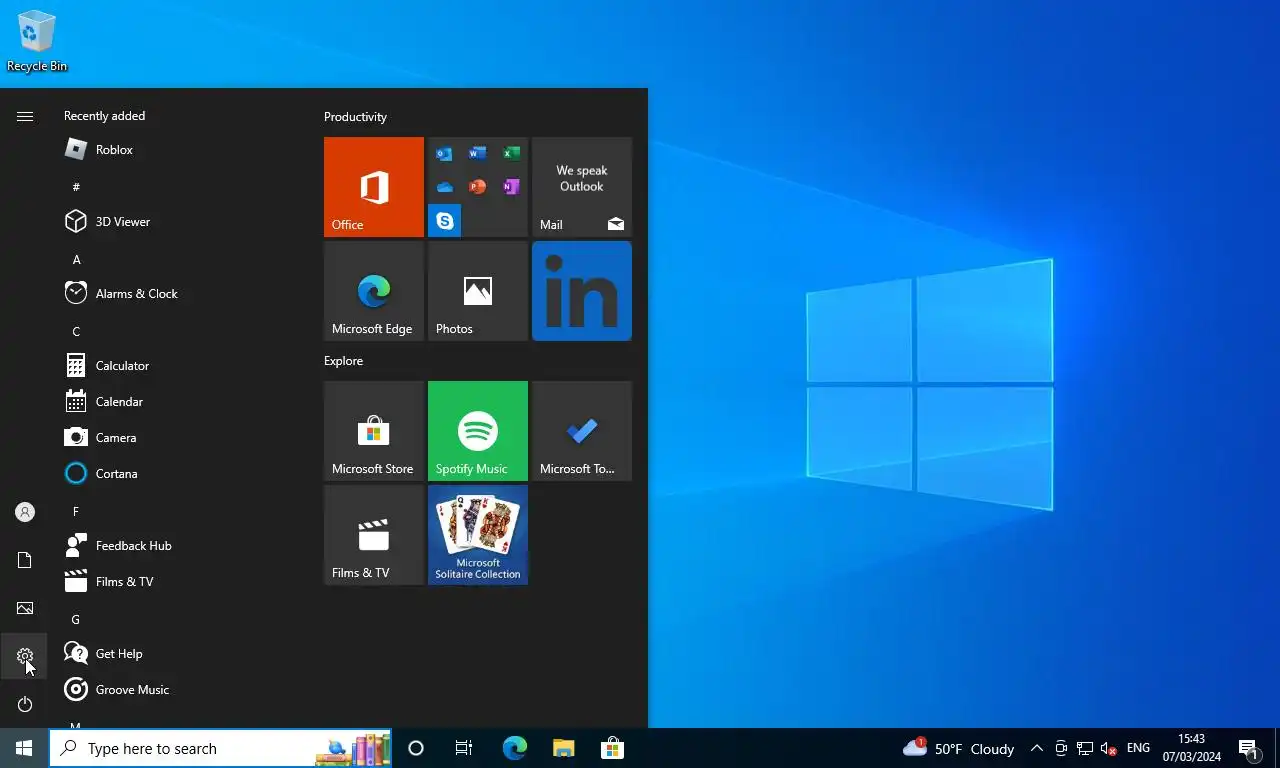Open the Mail tile

tap(582, 187)
